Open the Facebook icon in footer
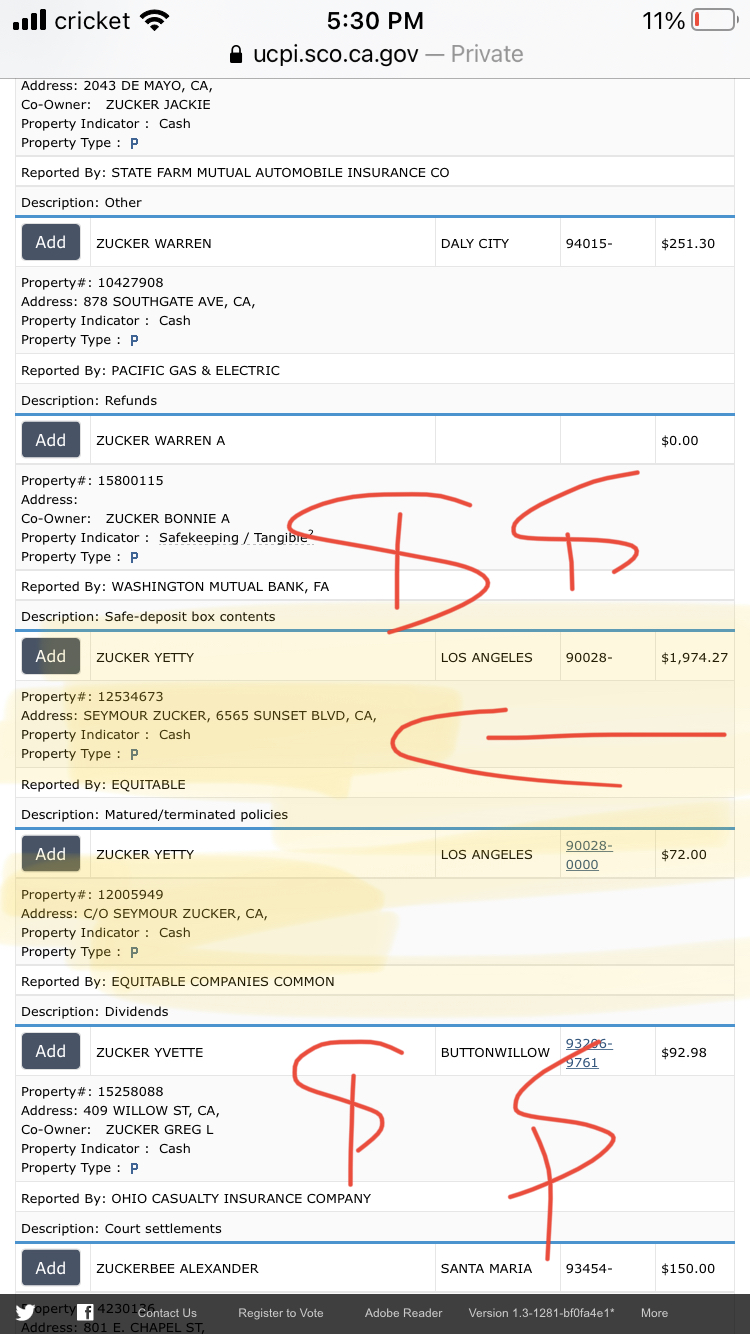The image size is (750, 1334). click(x=86, y=1312)
